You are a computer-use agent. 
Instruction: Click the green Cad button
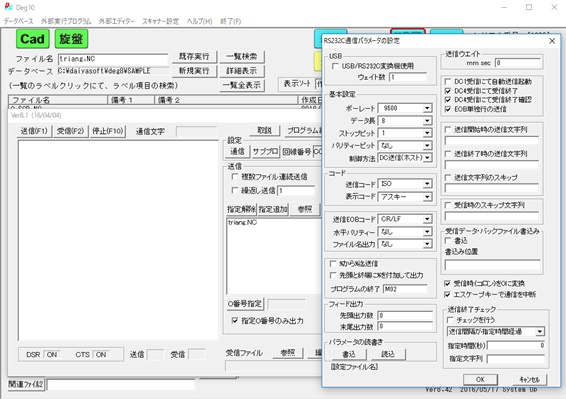(32, 39)
